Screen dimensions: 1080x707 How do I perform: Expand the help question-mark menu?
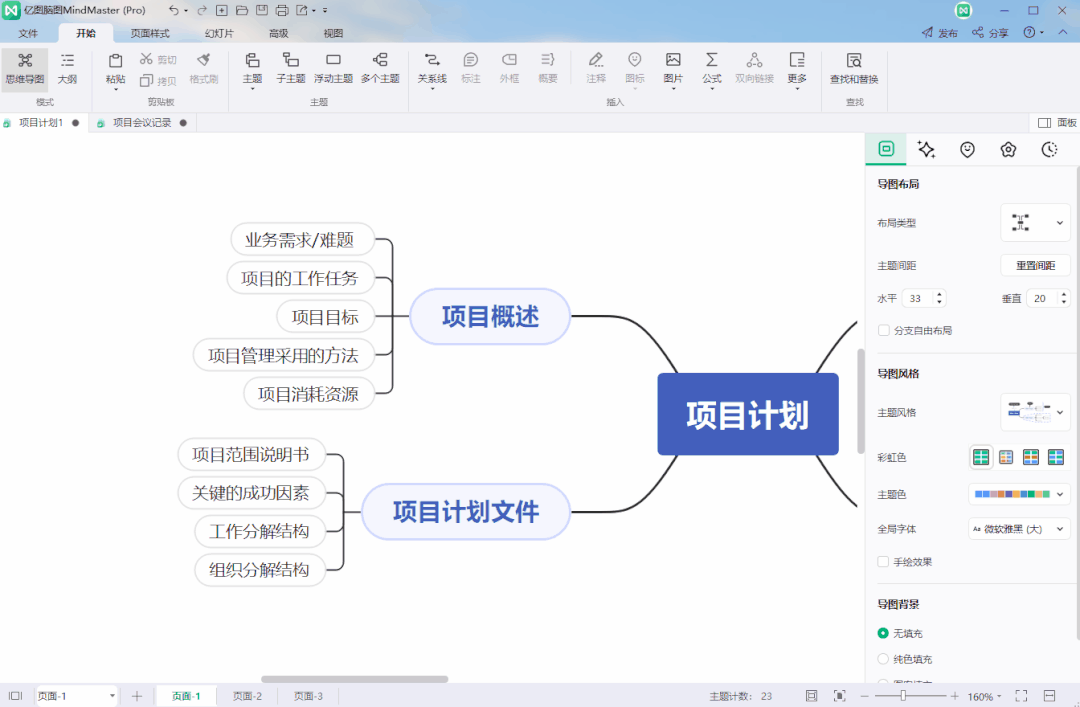(1033, 32)
